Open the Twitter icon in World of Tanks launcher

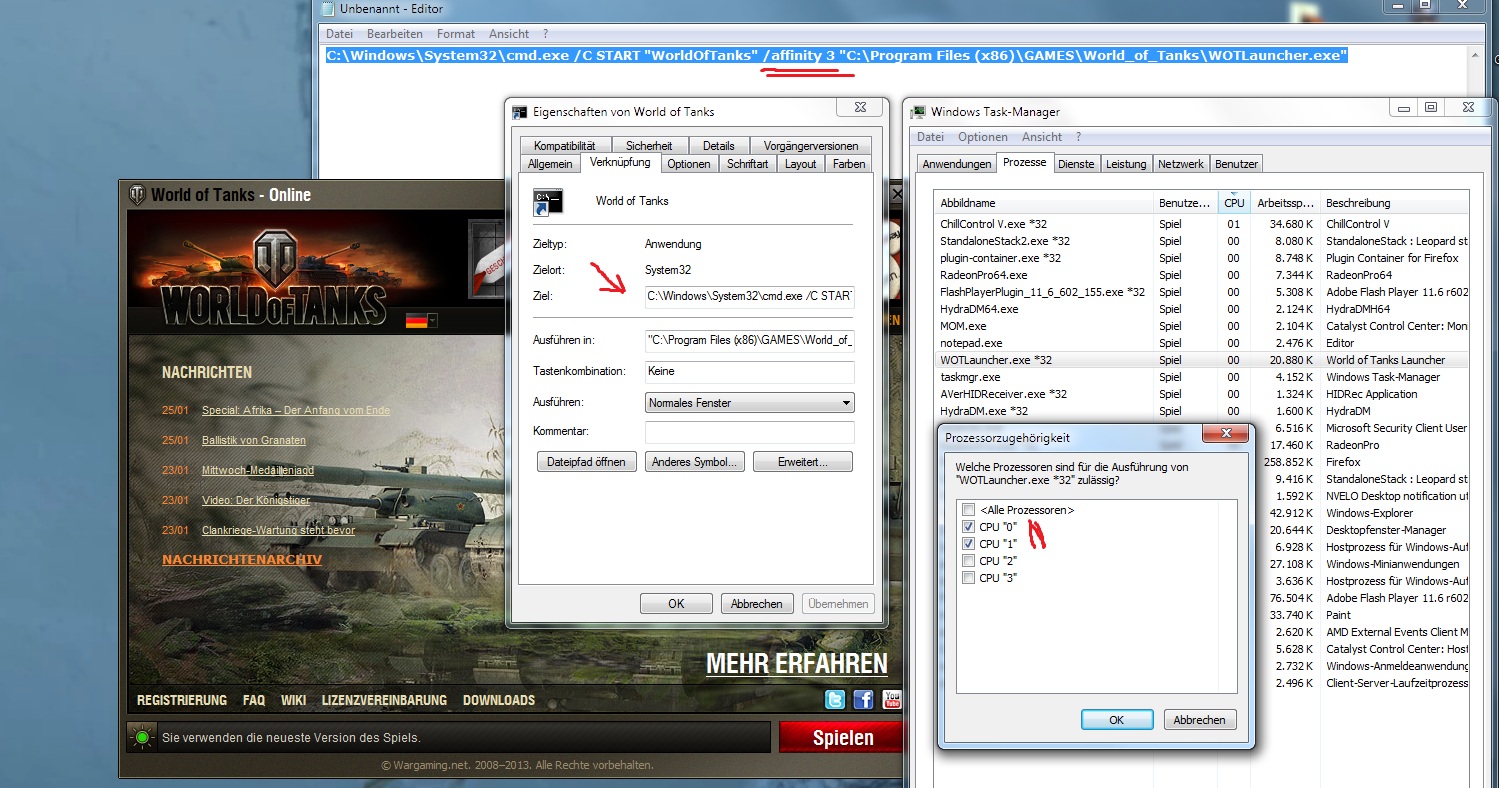[835, 699]
